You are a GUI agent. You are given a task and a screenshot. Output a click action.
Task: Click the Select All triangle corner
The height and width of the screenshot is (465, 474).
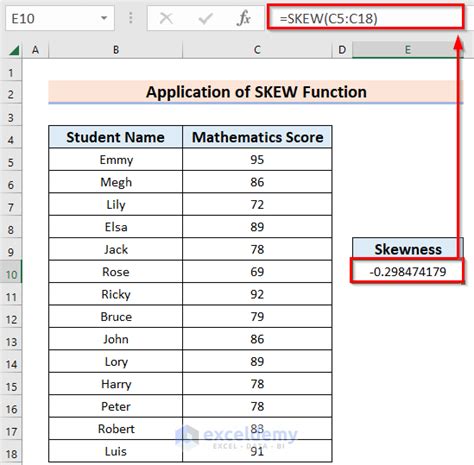[14, 51]
